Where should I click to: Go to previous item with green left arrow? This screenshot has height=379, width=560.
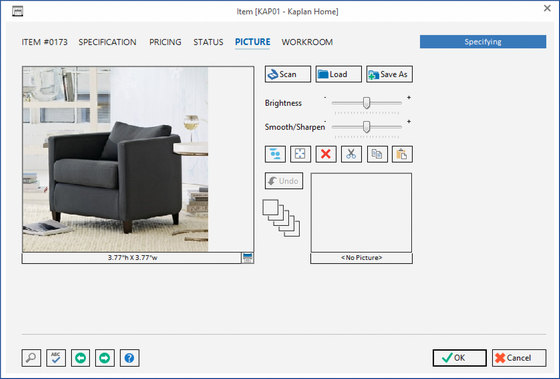[80, 358]
